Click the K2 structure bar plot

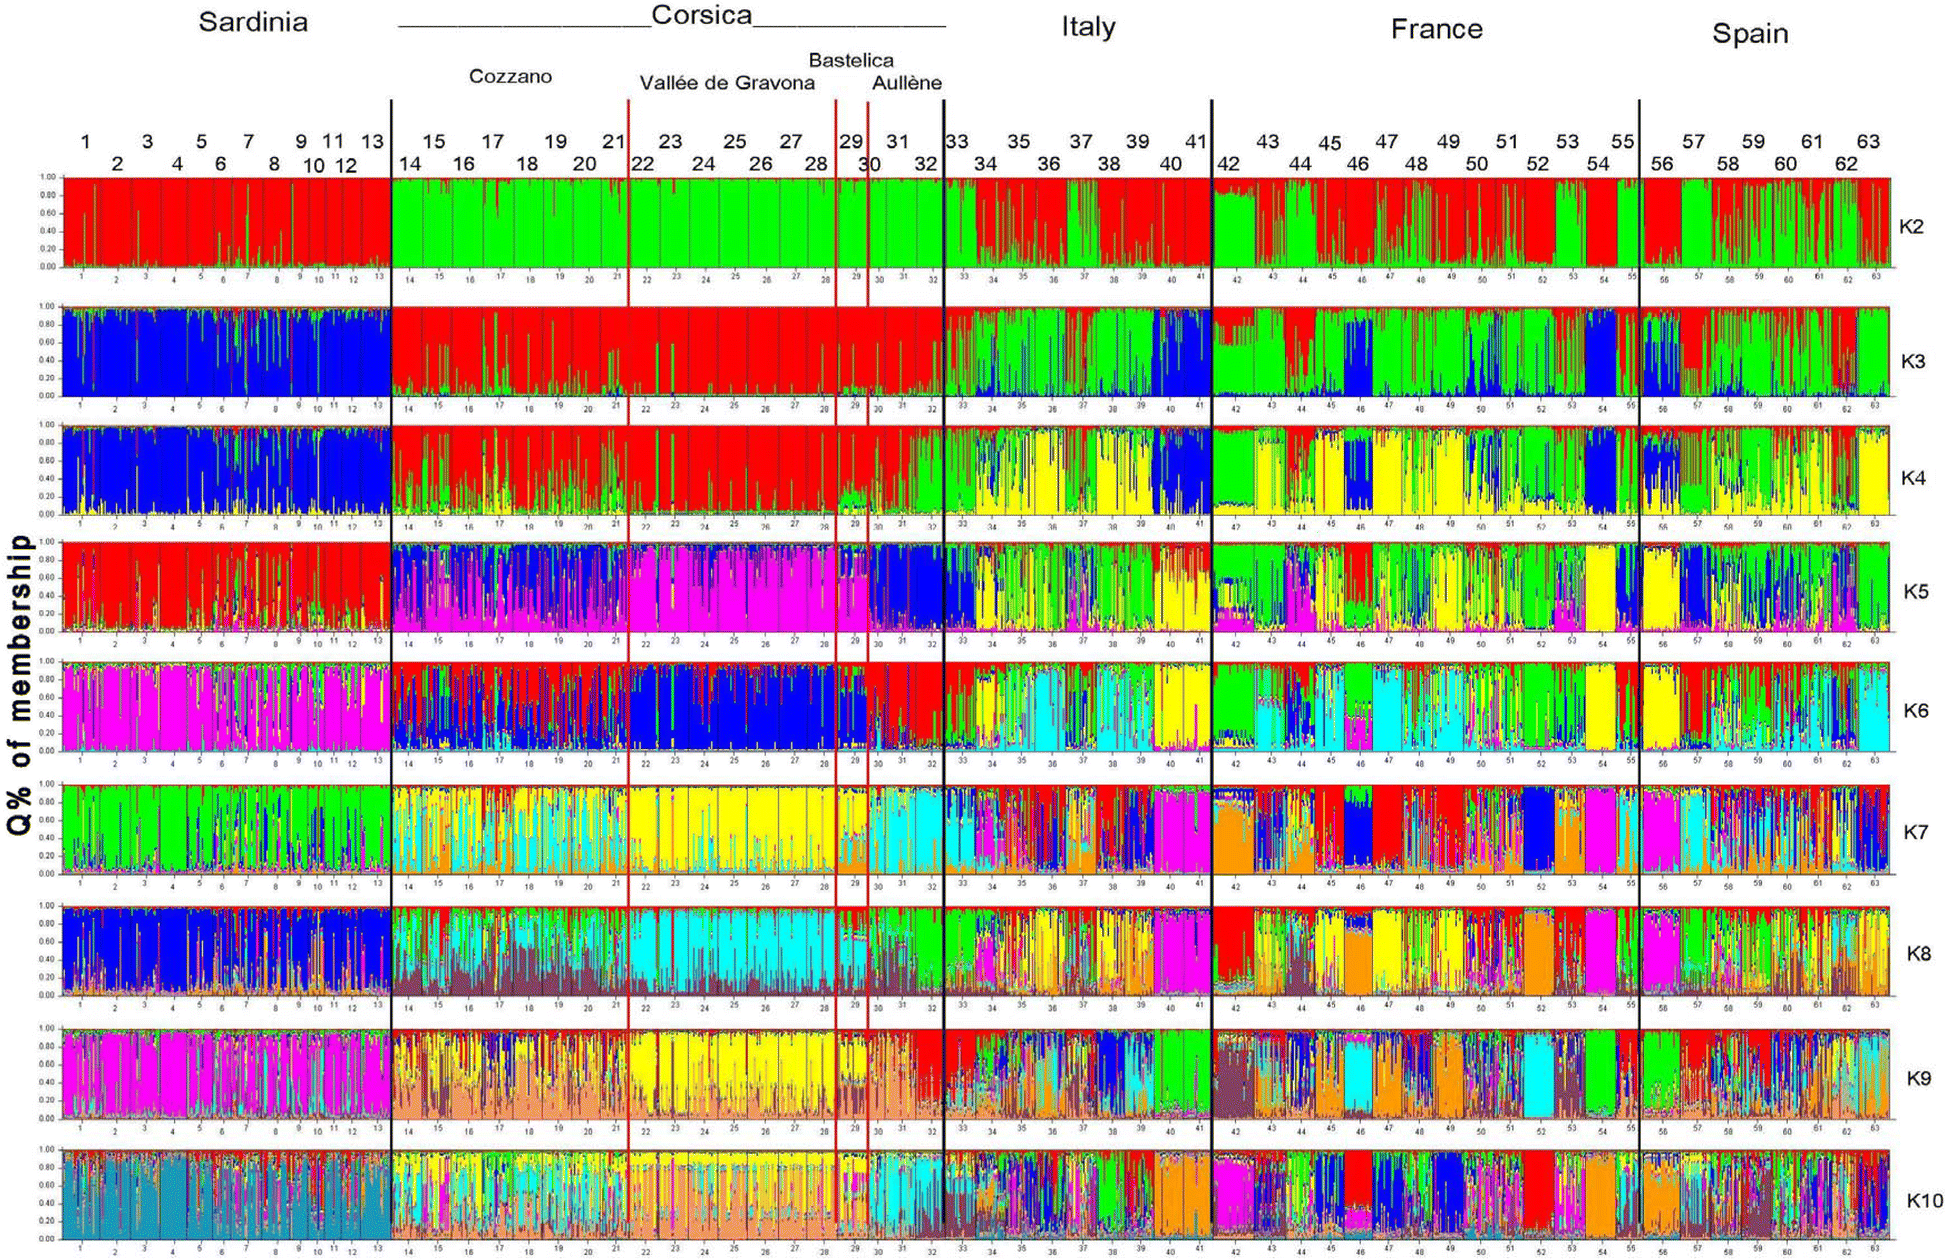pos(976,222)
